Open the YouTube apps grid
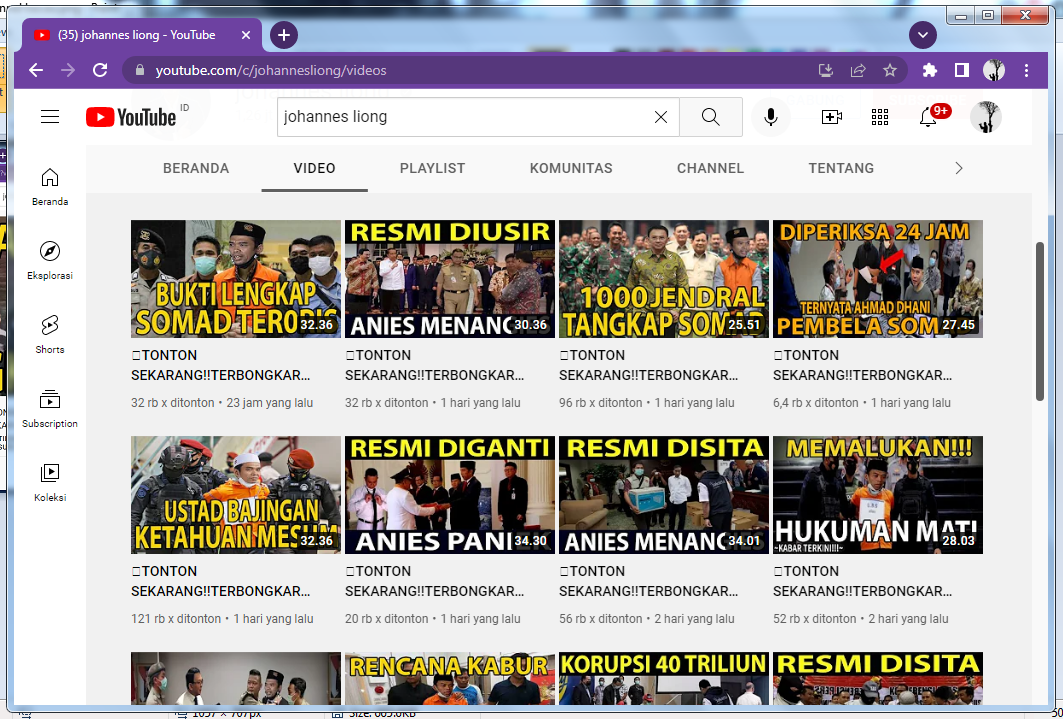 pyautogui.click(x=880, y=117)
